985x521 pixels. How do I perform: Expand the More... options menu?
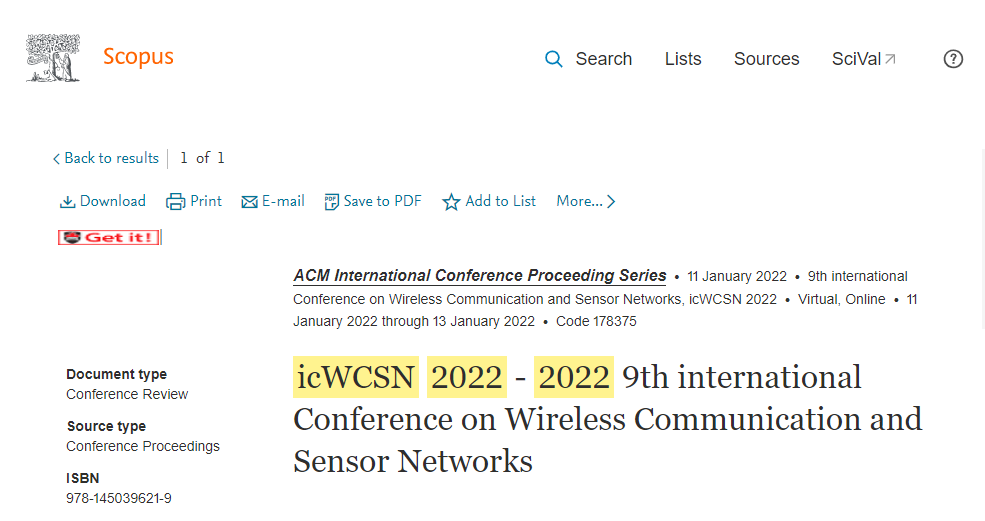585,201
